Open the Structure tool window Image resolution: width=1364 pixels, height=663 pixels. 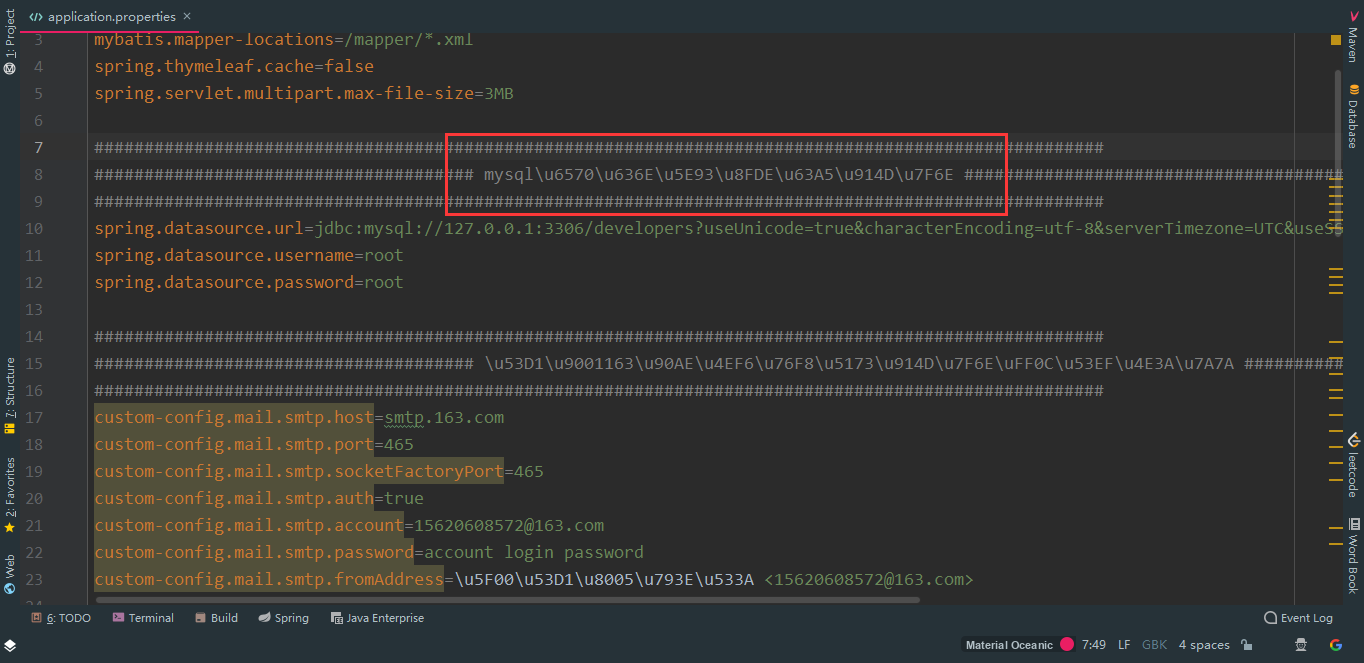[10, 396]
